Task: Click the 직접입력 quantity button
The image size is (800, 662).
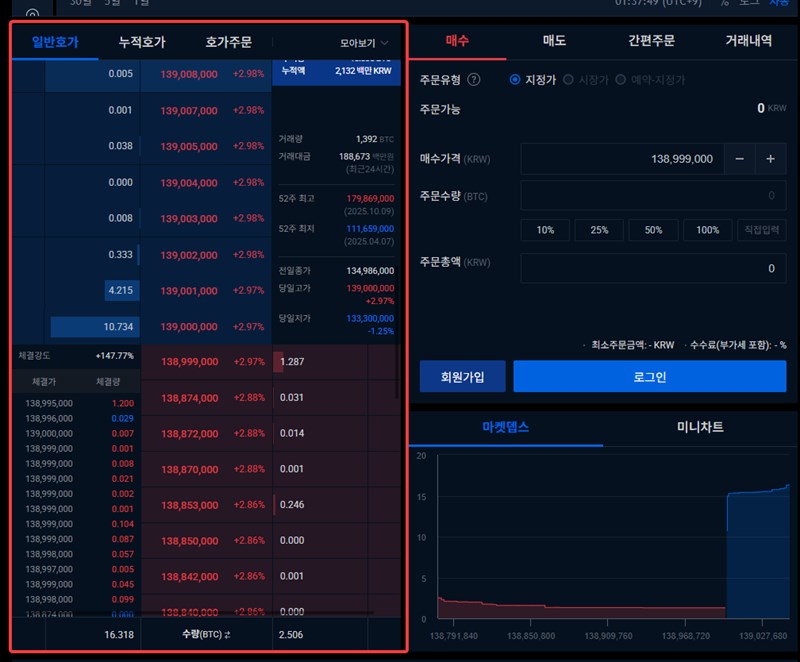Action: click(x=762, y=230)
